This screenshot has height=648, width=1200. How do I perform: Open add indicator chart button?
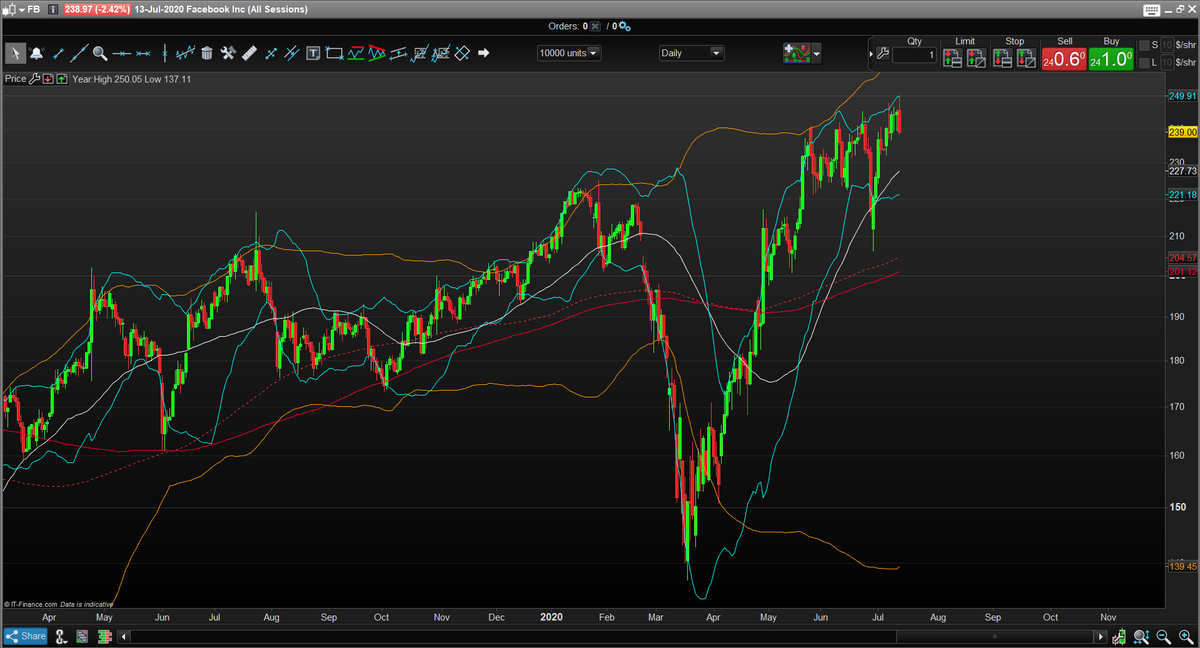click(x=797, y=53)
